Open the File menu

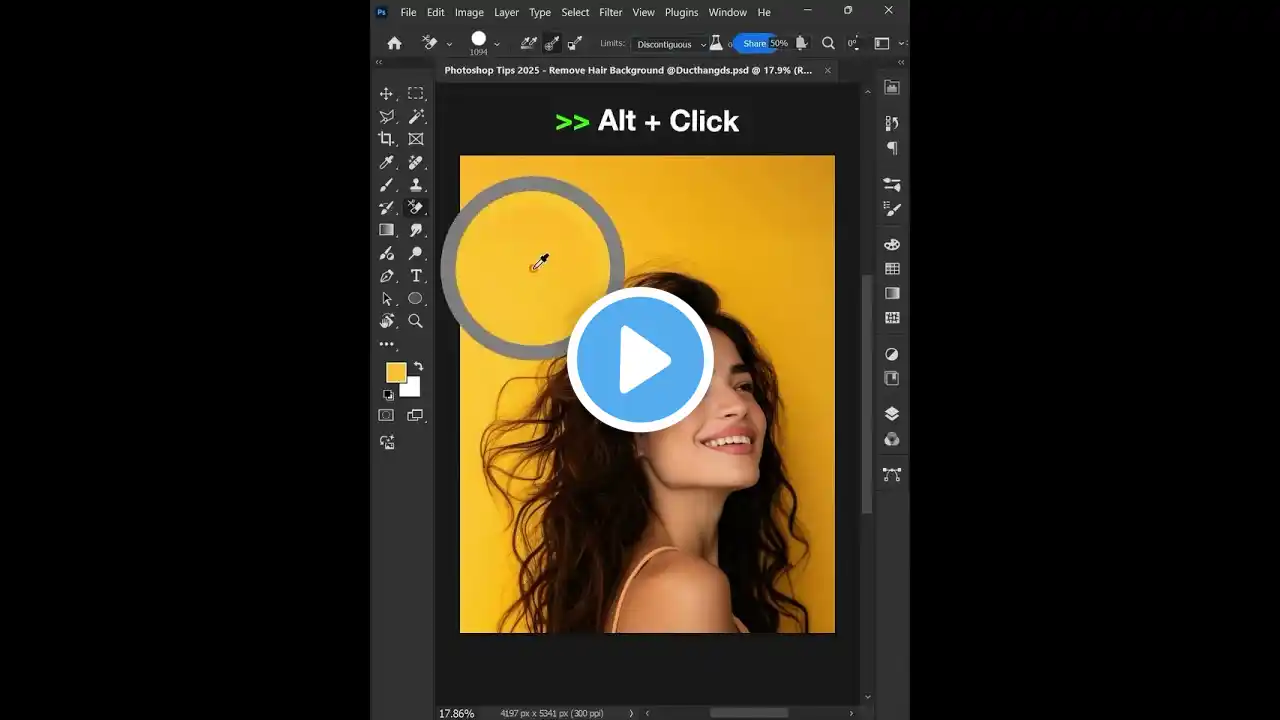pos(408,12)
